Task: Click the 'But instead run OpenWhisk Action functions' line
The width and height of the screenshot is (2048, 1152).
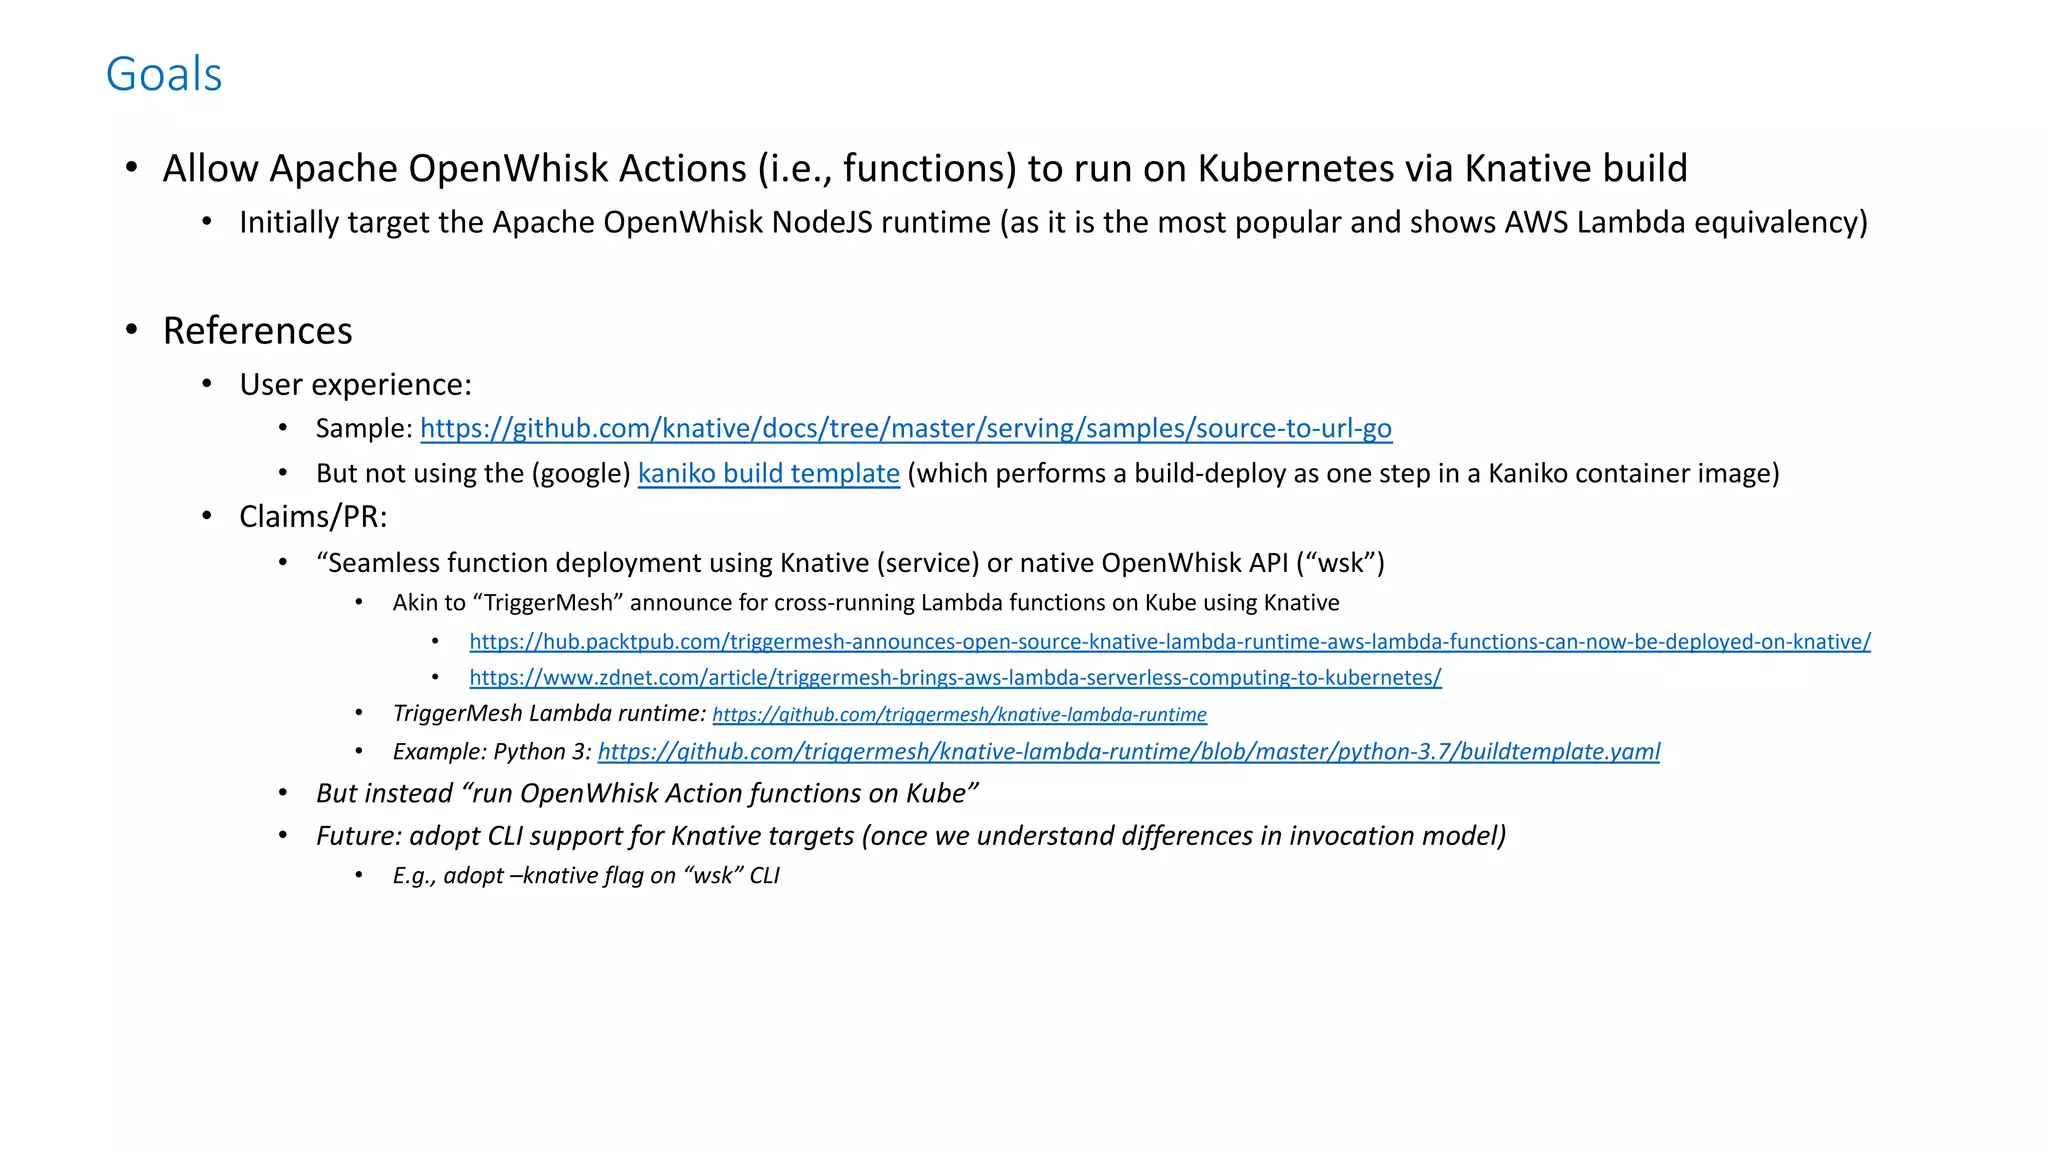Action: coord(646,793)
